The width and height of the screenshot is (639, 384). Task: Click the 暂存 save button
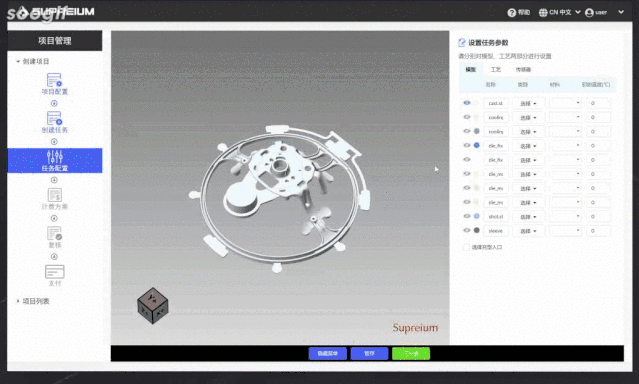369,353
